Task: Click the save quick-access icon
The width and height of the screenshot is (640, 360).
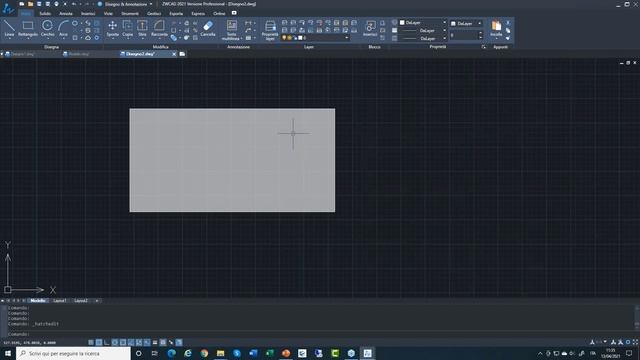Action: point(39,4)
